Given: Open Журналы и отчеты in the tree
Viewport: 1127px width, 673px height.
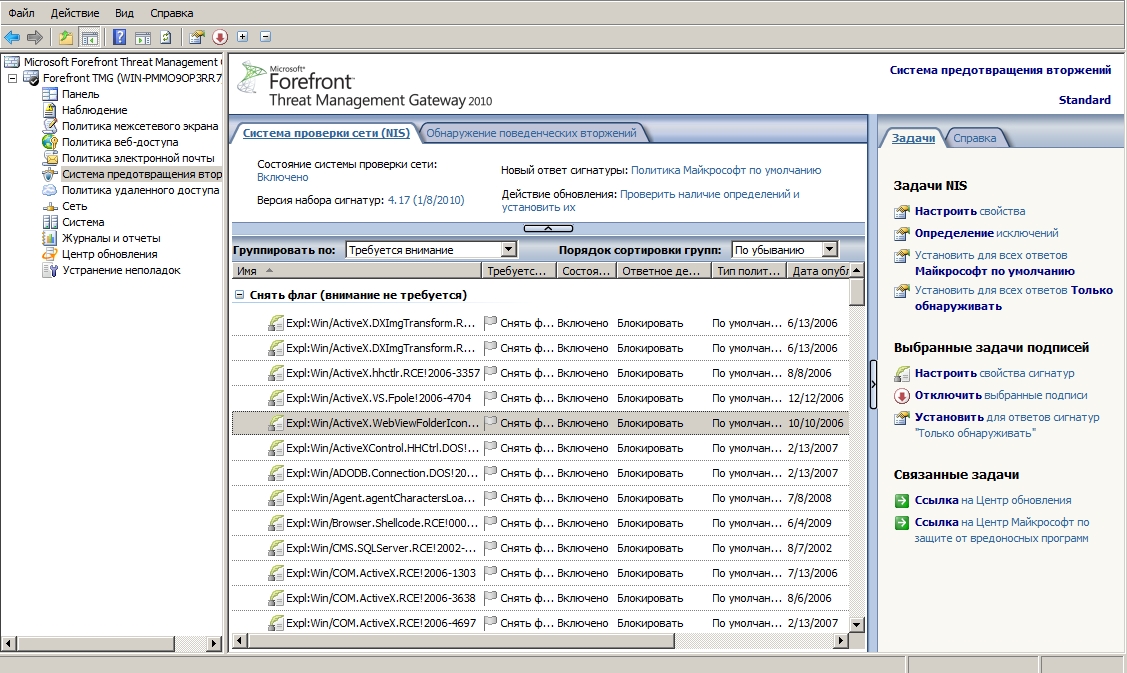Looking at the screenshot, I should [111, 238].
